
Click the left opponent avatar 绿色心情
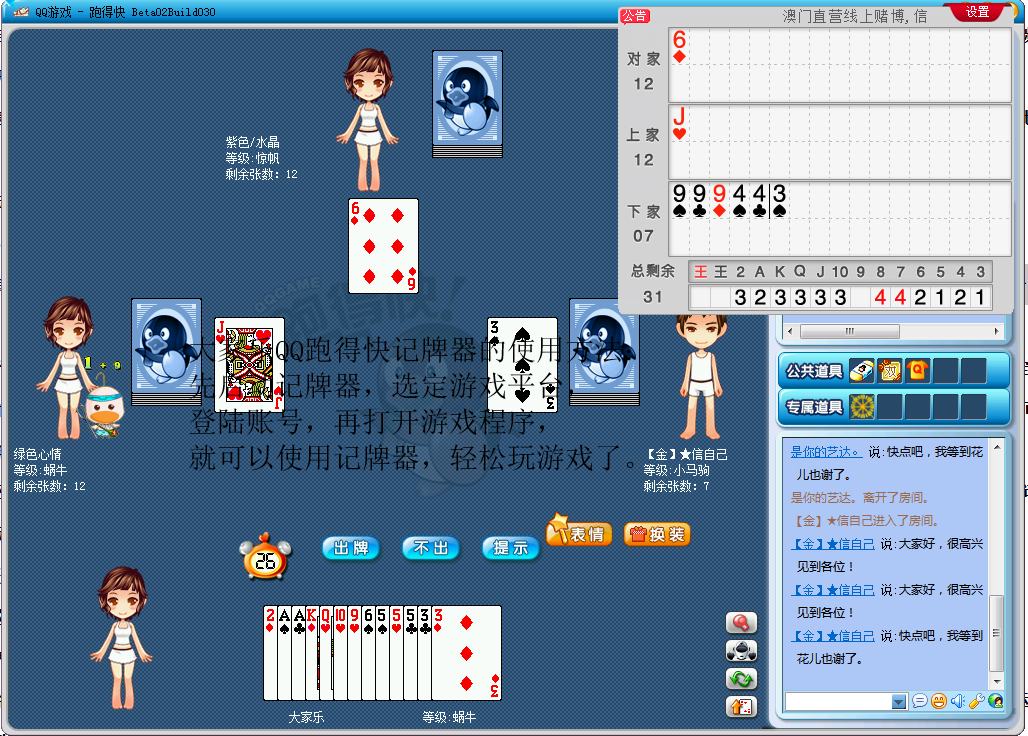(67, 368)
